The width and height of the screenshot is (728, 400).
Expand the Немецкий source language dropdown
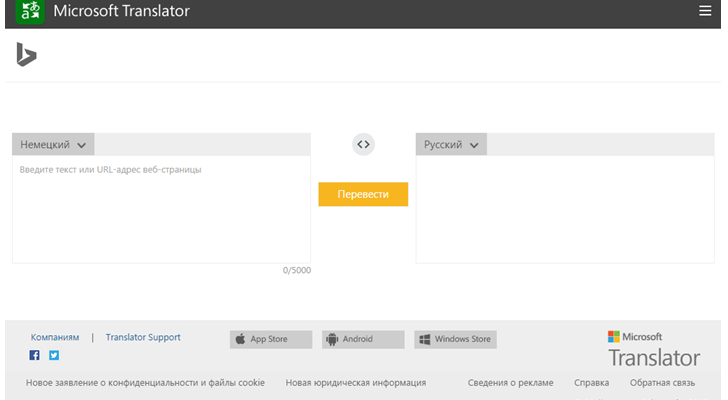click(x=53, y=145)
